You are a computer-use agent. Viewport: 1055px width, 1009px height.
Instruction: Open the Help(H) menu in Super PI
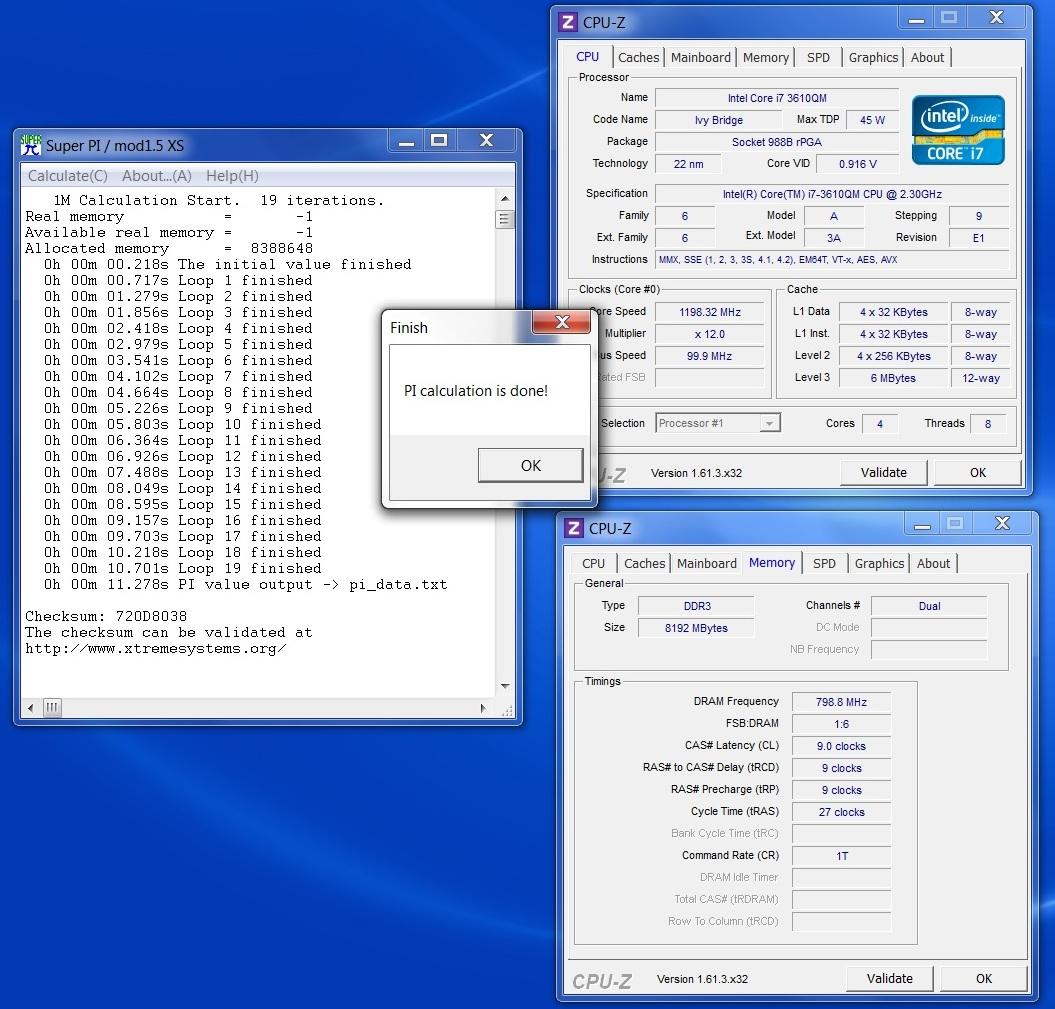click(x=232, y=176)
